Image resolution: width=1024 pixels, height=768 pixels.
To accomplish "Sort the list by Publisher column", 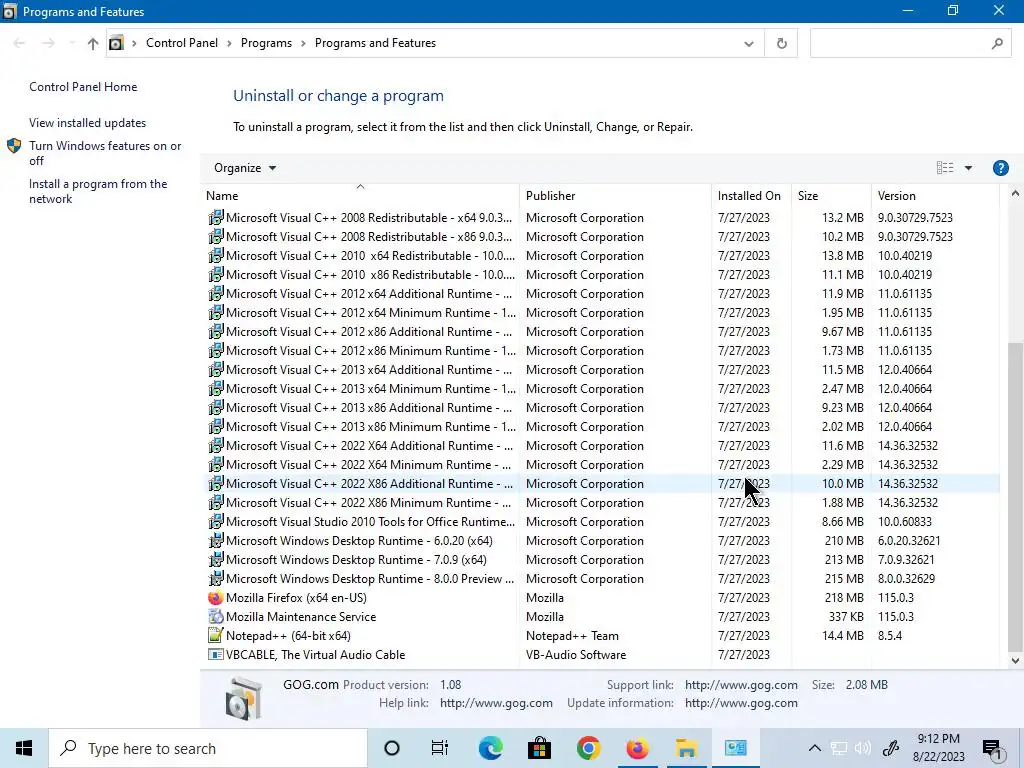I will [x=615, y=195].
